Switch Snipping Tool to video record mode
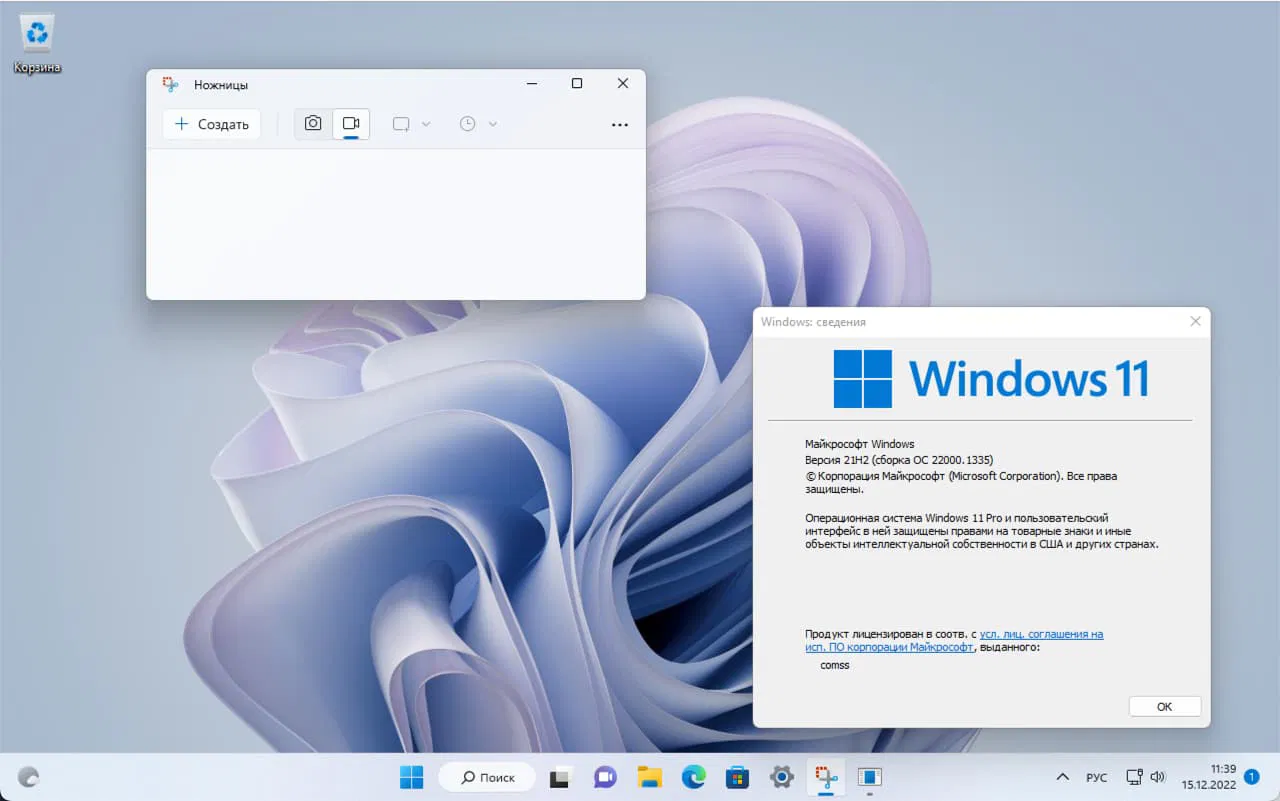The image size is (1280, 801). pyautogui.click(x=351, y=124)
